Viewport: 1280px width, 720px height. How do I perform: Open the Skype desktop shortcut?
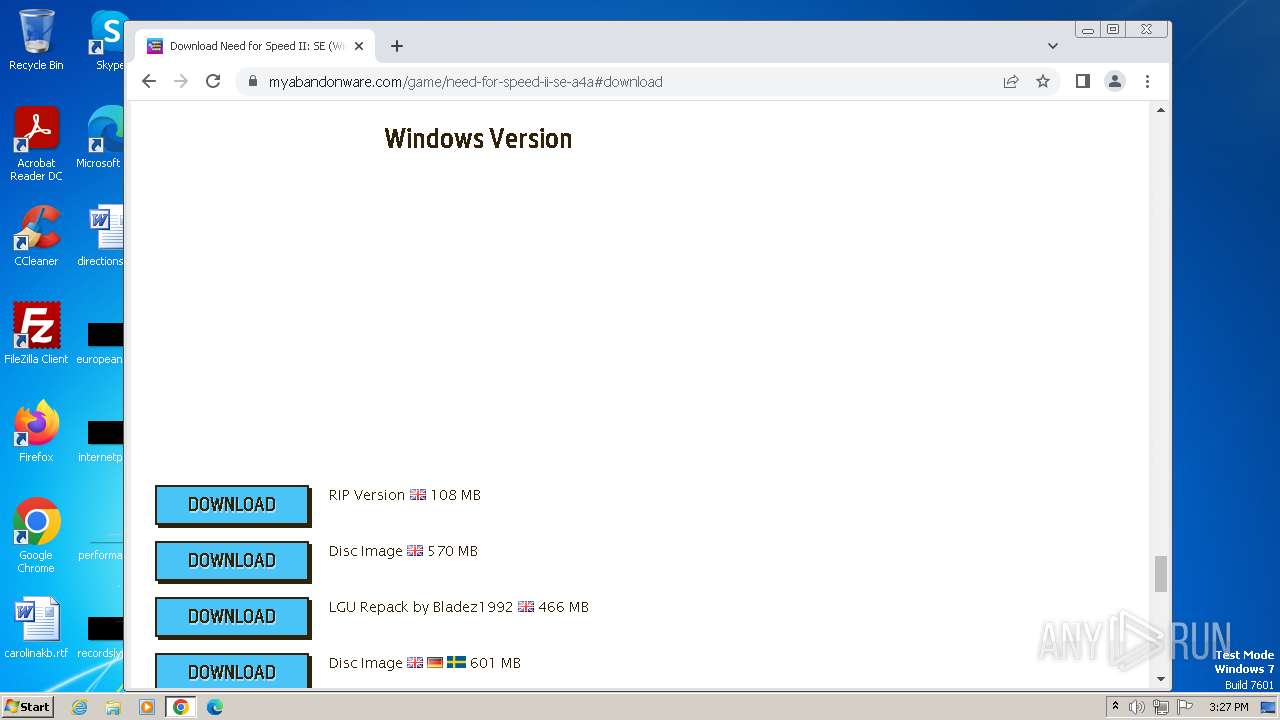pos(108,40)
